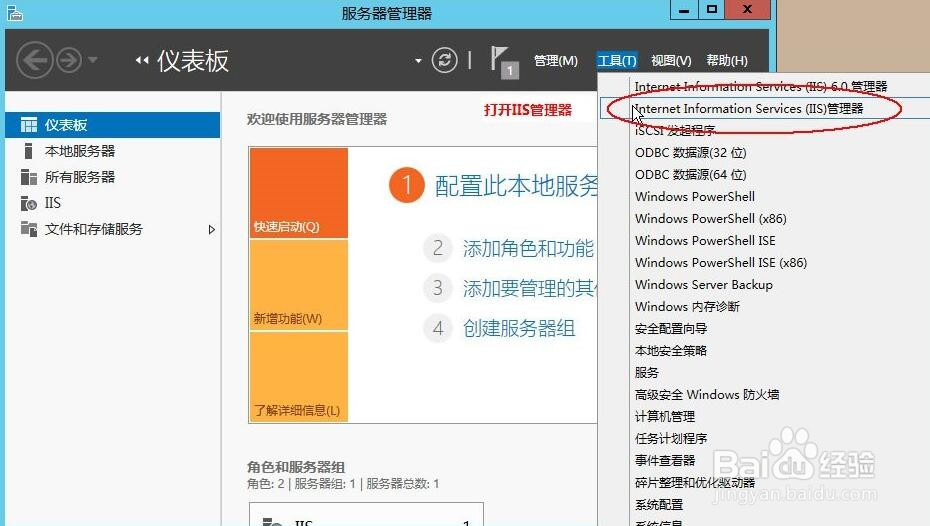
Task: Maximize the 服务器管理器 window
Action: (x=712, y=9)
